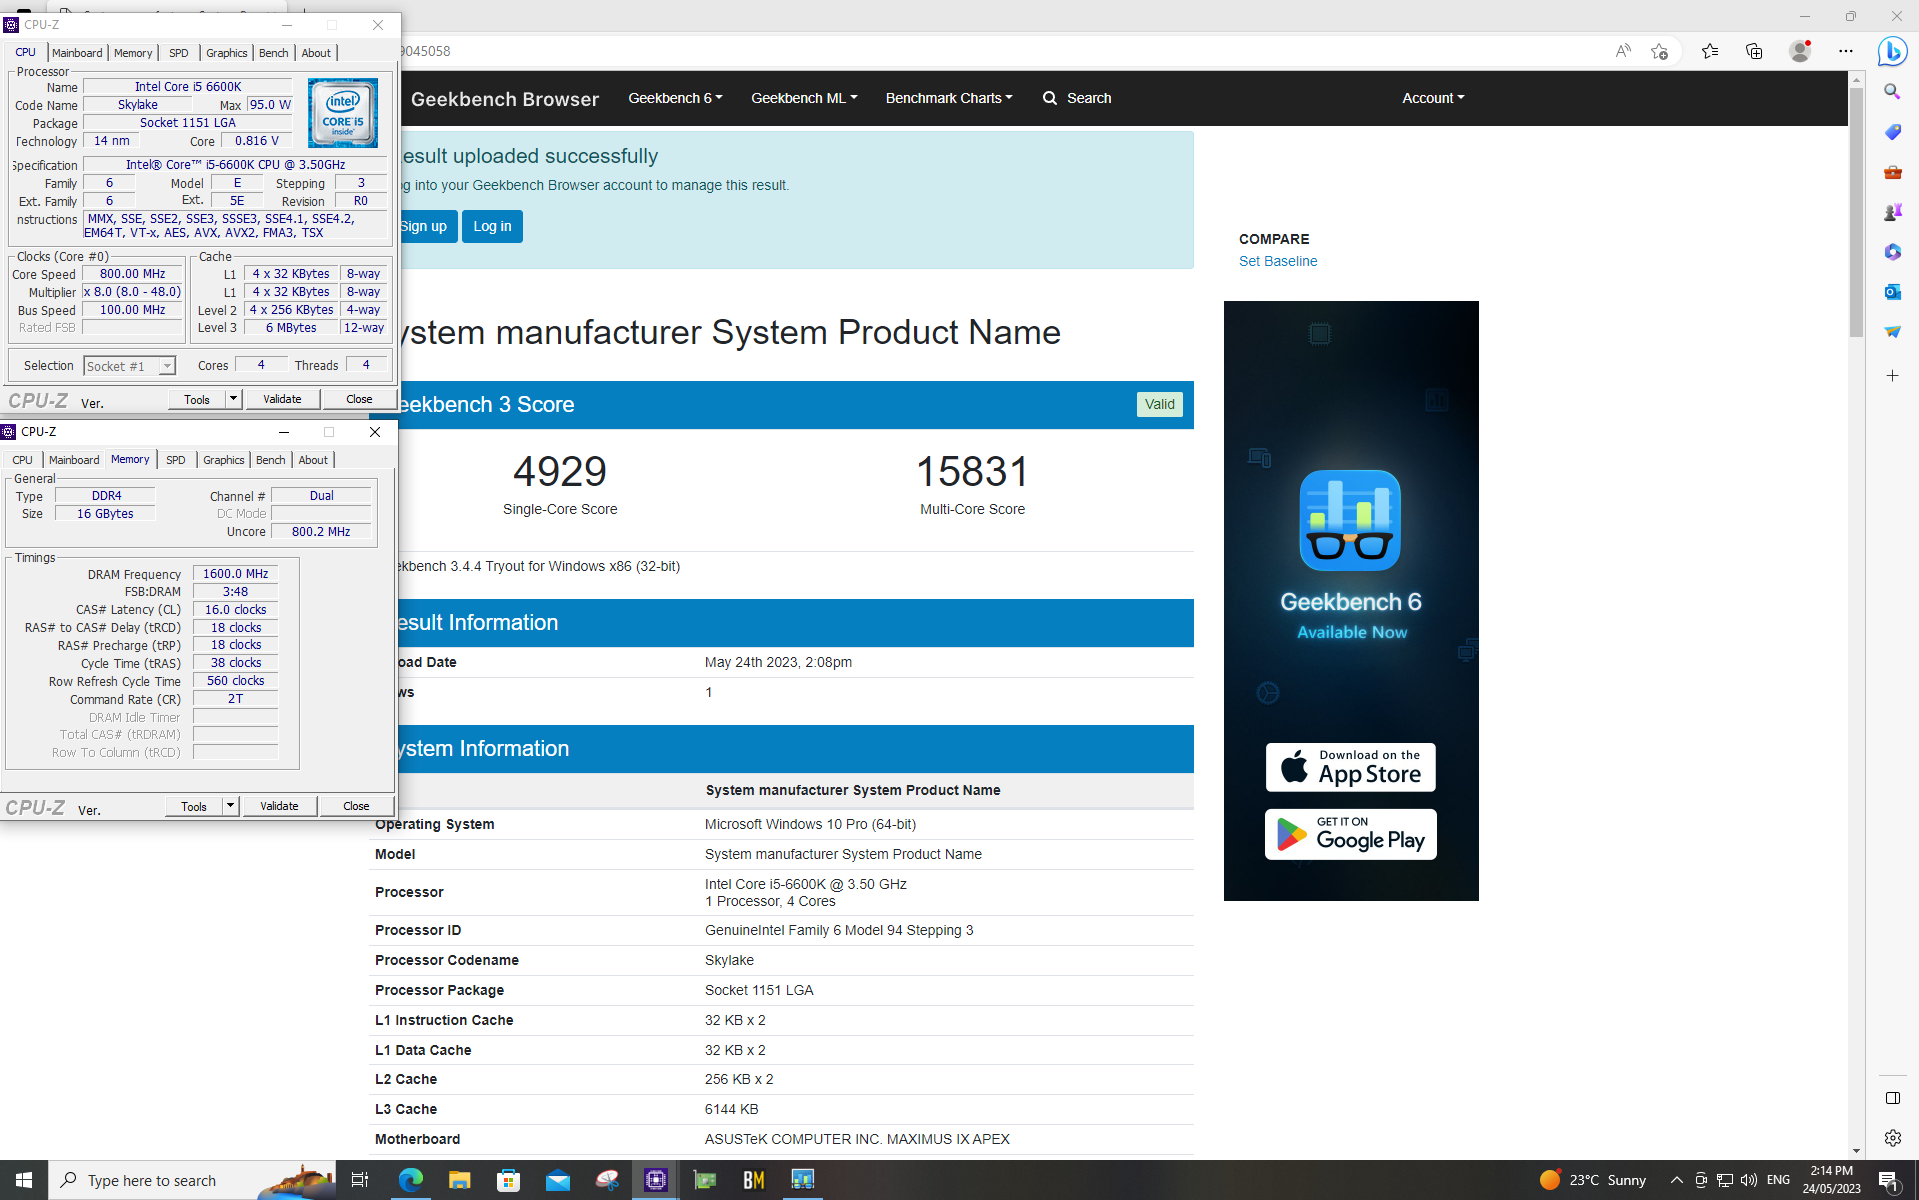Screen dimensions: 1919x1200
Task: Open Edge Settings and more ellipsis
Action: (1846, 51)
